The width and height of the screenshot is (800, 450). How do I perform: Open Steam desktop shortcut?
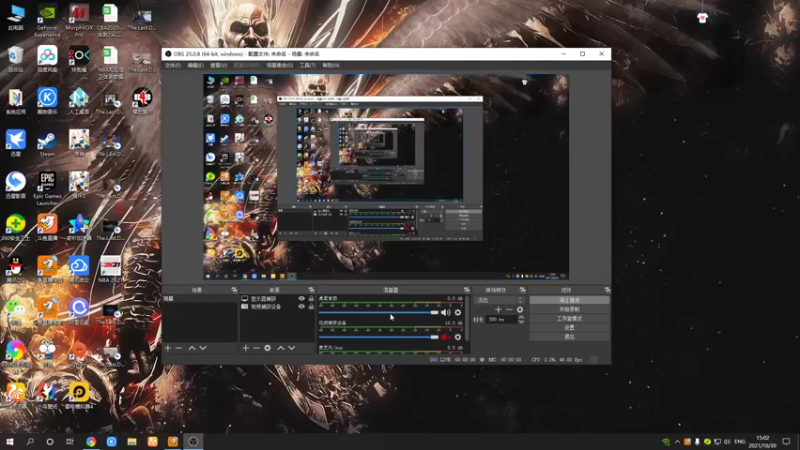tap(47, 143)
